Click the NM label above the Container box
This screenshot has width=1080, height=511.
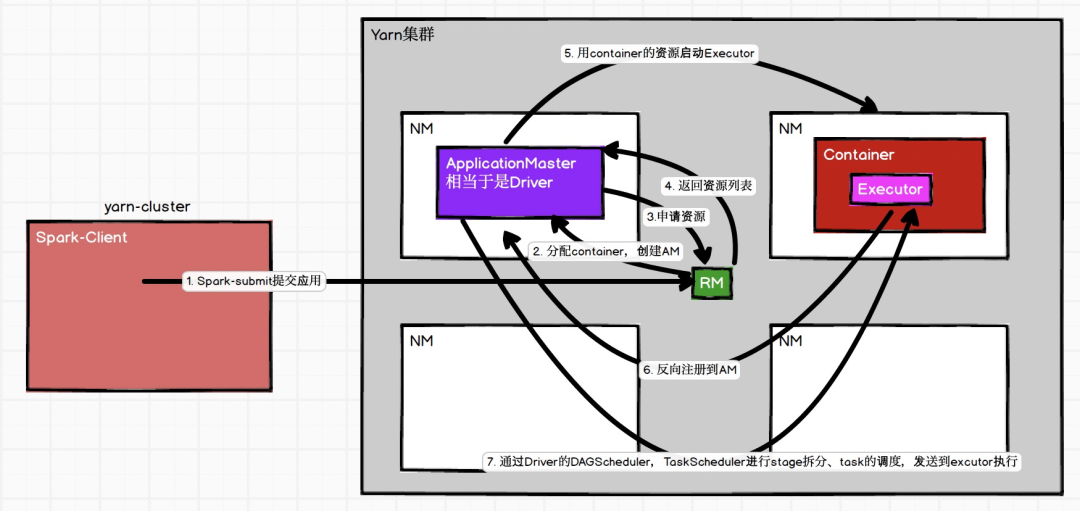pyautogui.click(x=790, y=128)
